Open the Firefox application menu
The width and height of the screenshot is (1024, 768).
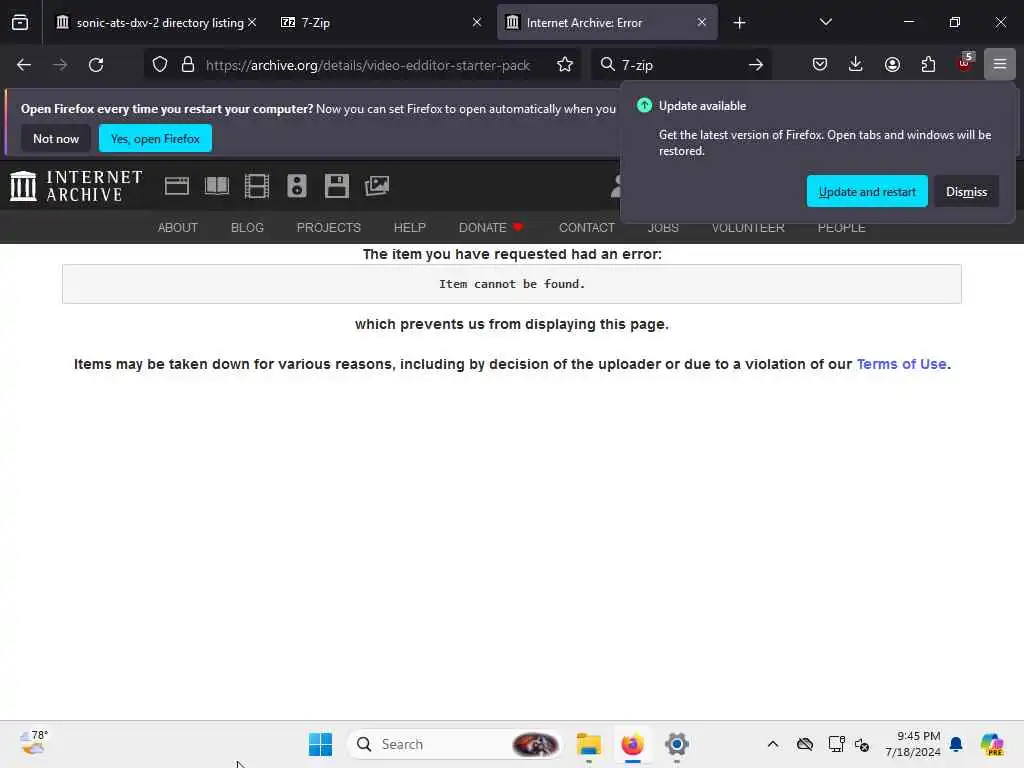[x=1000, y=64]
